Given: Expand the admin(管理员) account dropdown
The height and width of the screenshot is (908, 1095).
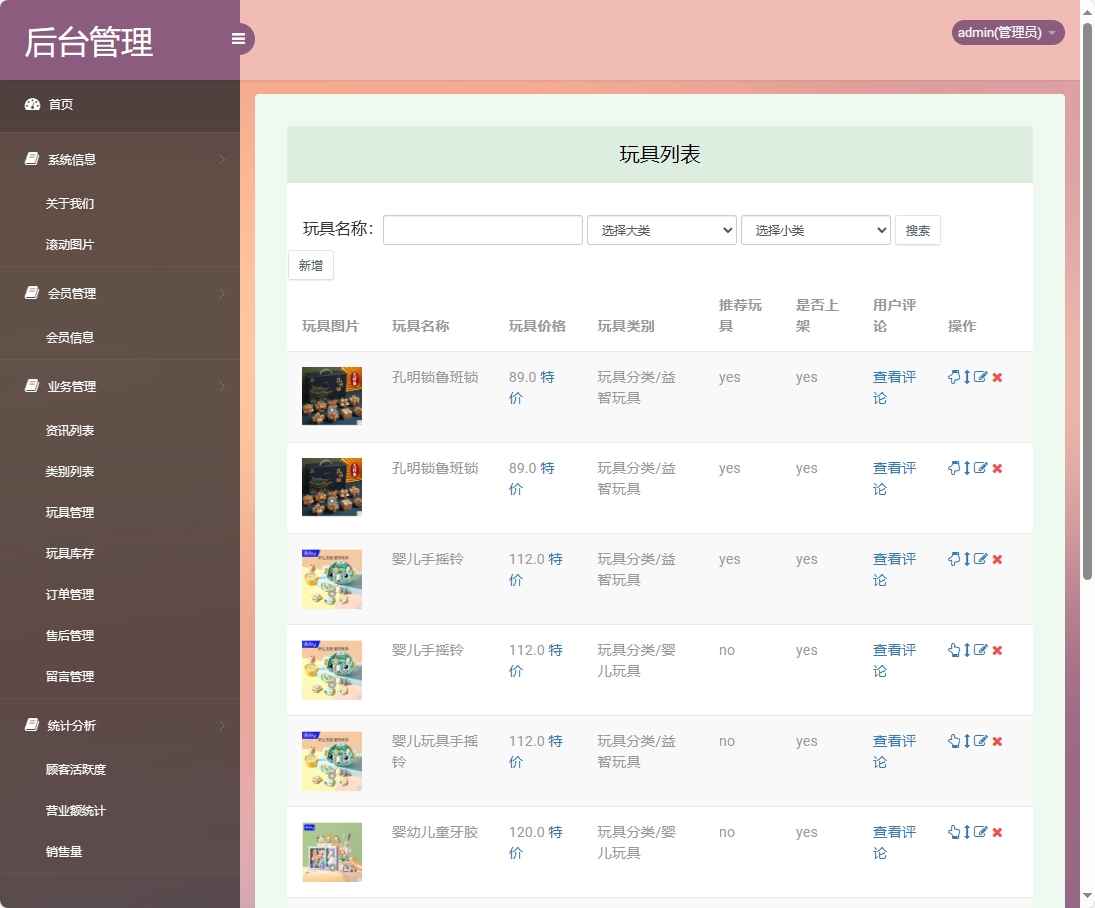Looking at the screenshot, I should coord(1007,32).
